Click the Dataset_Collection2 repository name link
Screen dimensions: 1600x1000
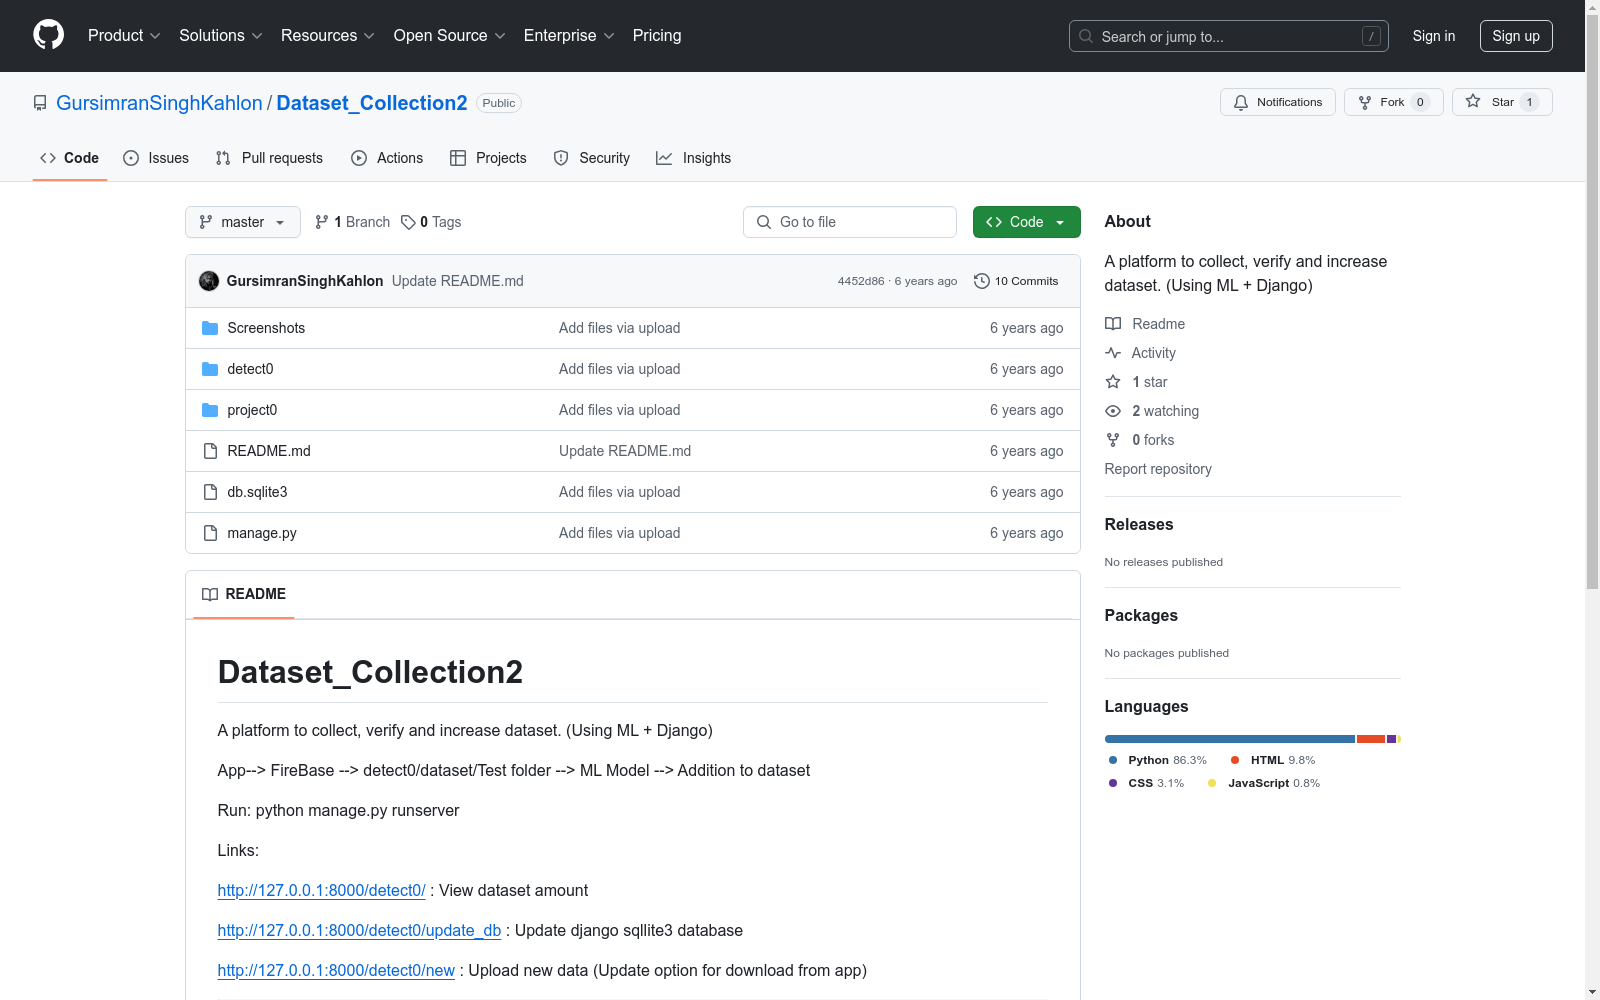click(x=372, y=103)
